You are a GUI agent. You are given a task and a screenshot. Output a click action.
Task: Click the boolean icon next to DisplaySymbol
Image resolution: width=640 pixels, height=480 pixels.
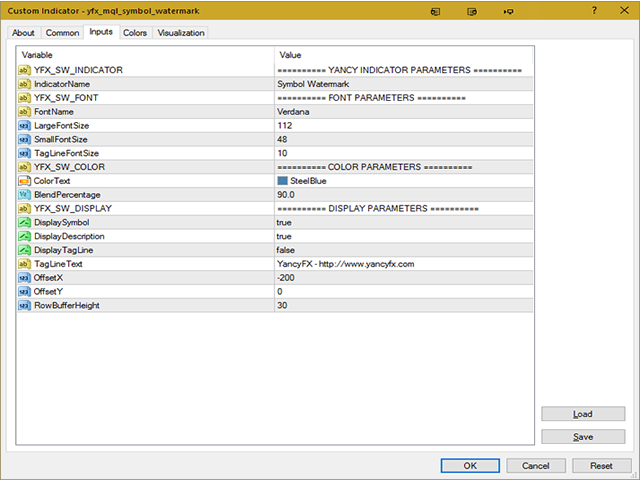pos(24,222)
